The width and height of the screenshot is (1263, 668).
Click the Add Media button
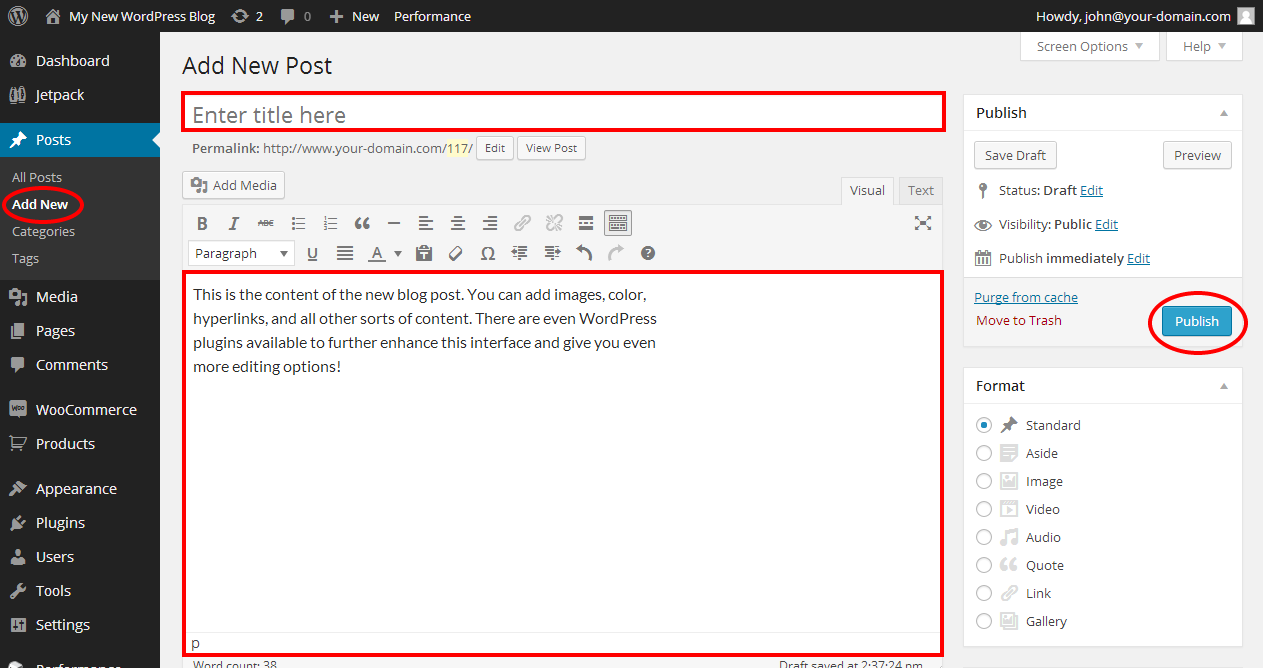tap(233, 185)
